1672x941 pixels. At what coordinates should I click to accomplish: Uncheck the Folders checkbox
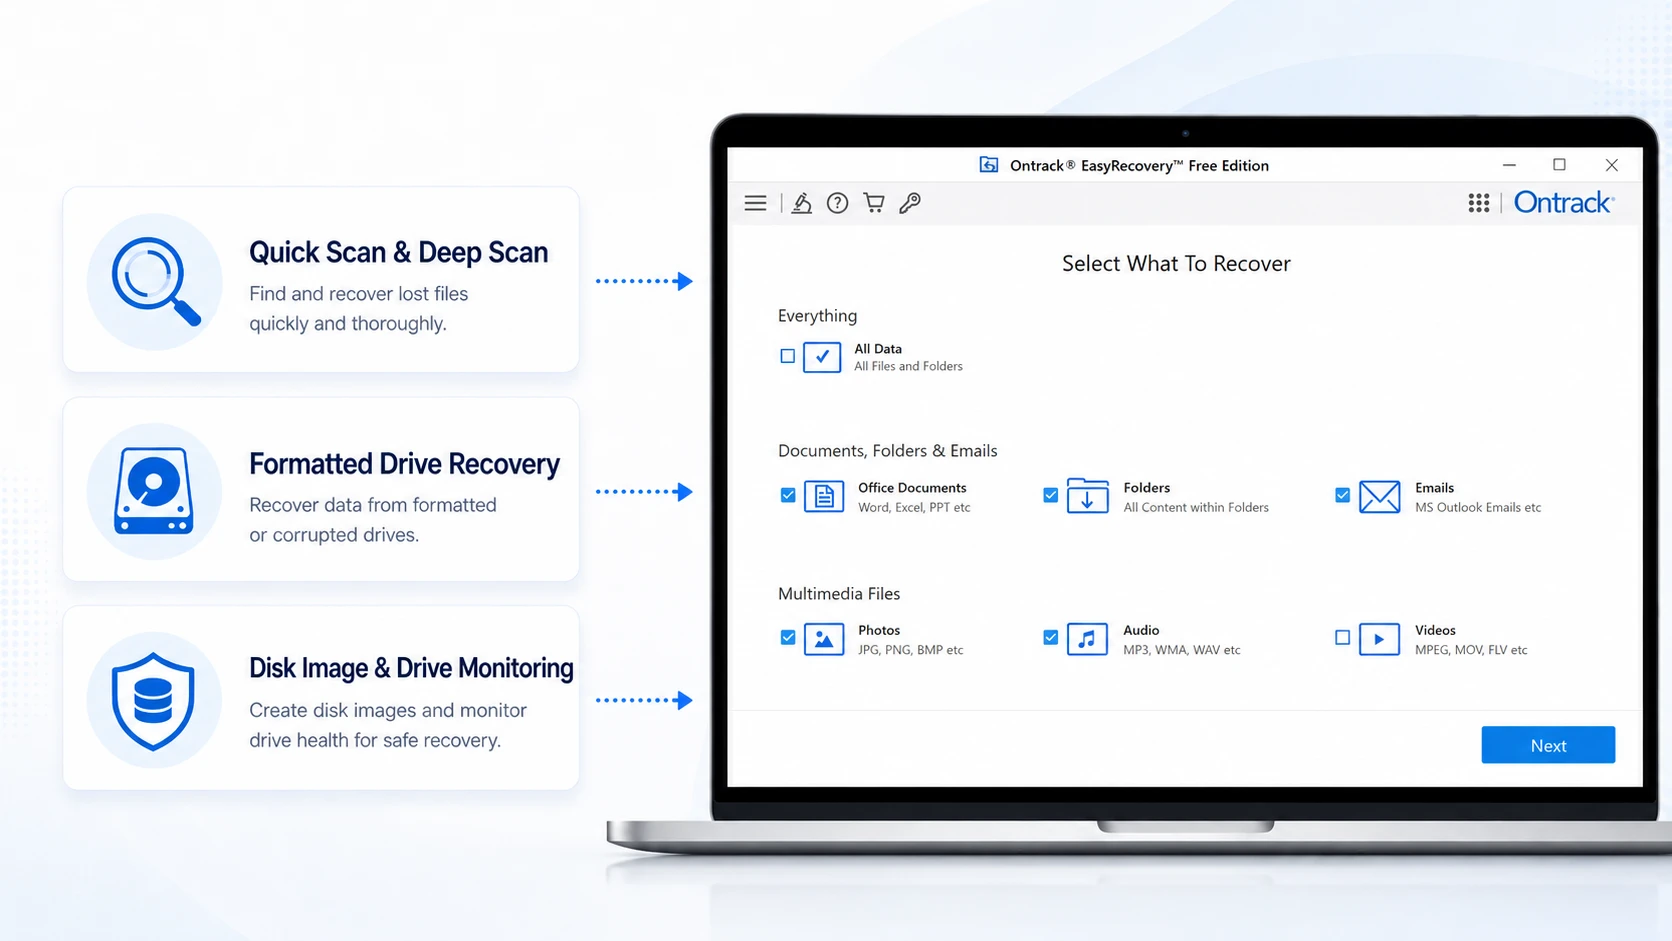point(1050,495)
